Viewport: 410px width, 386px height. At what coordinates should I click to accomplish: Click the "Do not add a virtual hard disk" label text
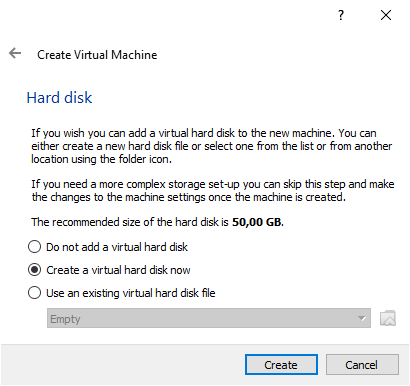pos(117,247)
